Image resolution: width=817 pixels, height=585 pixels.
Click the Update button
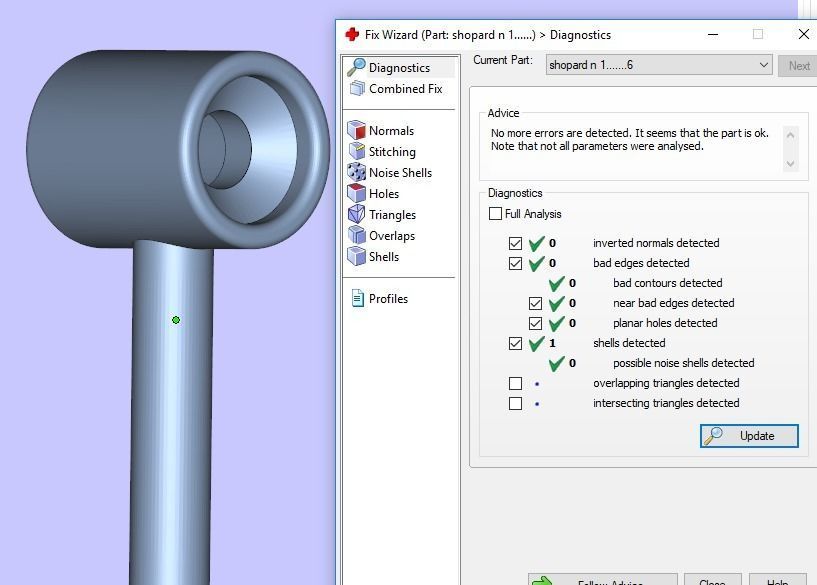coord(749,435)
